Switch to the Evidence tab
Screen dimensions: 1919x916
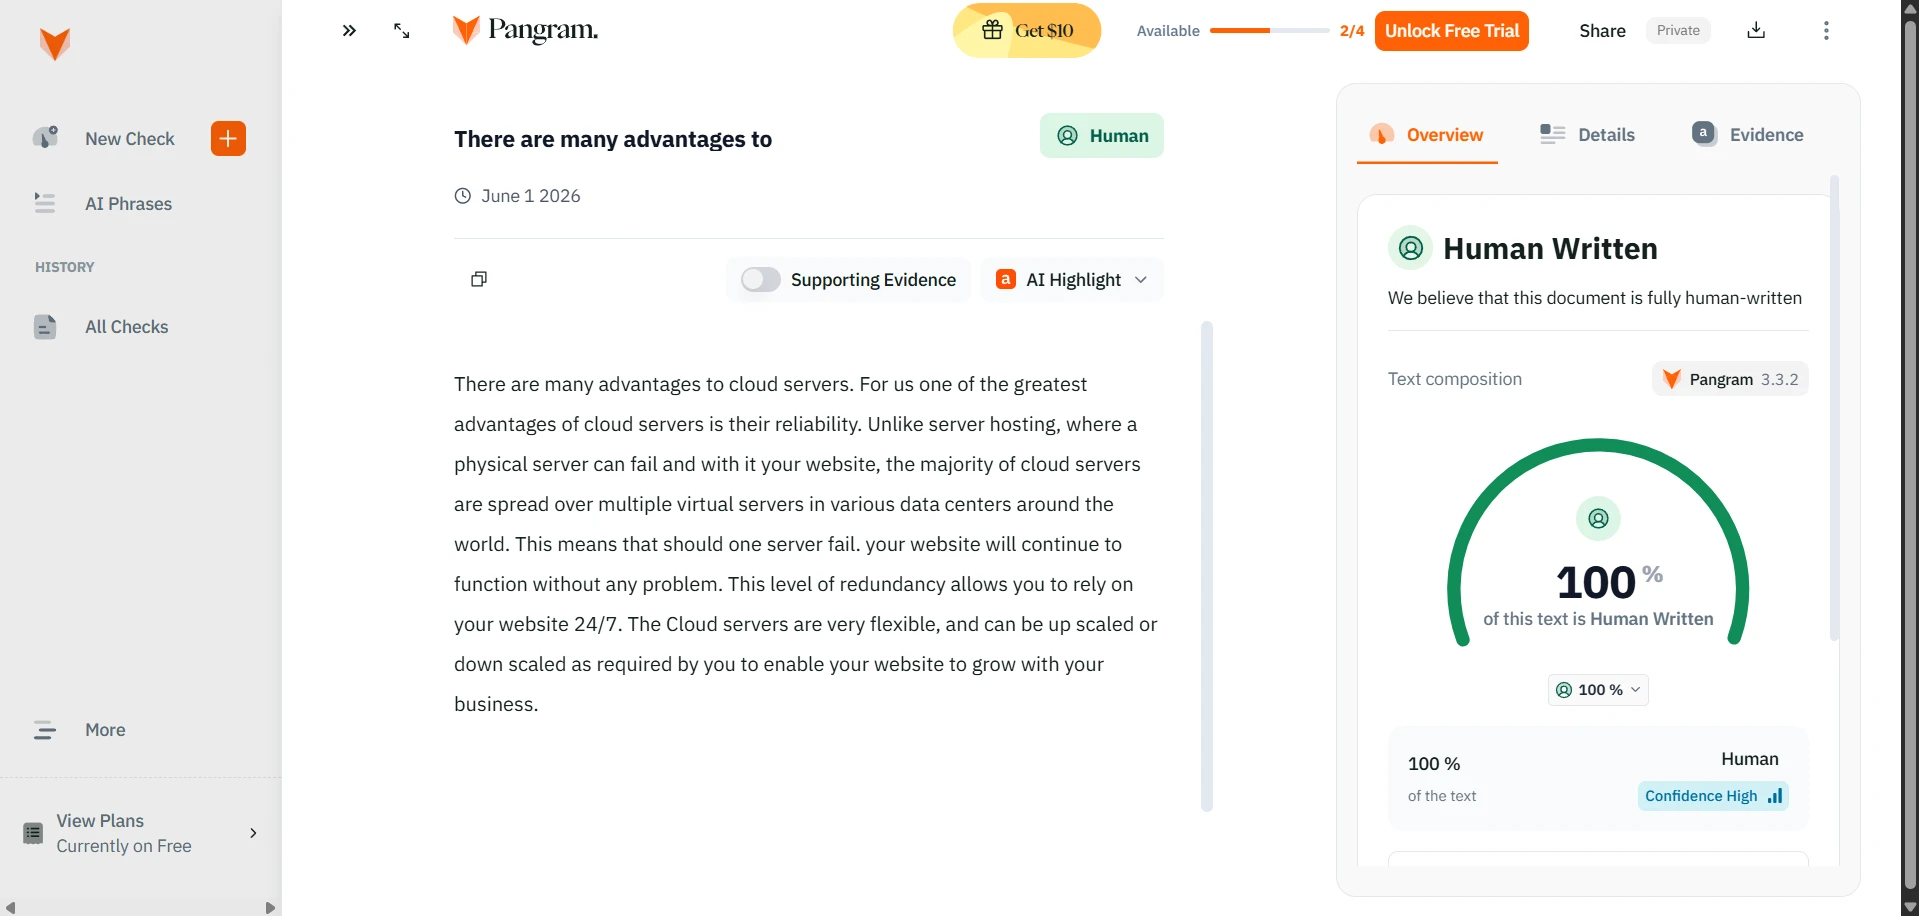pyautogui.click(x=1747, y=135)
